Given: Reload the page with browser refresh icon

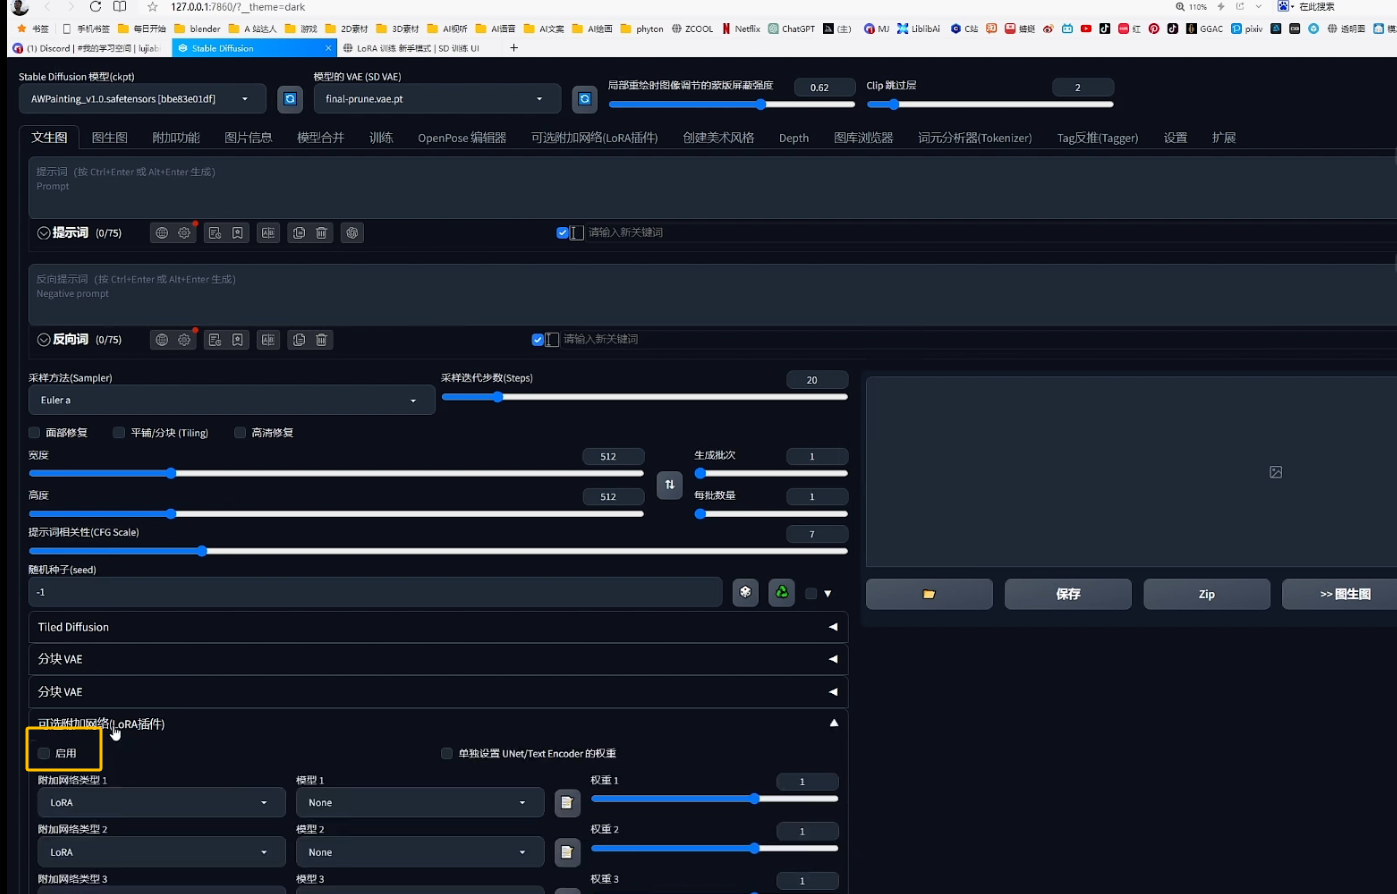Looking at the screenshot, I should [x=95, y=7].
